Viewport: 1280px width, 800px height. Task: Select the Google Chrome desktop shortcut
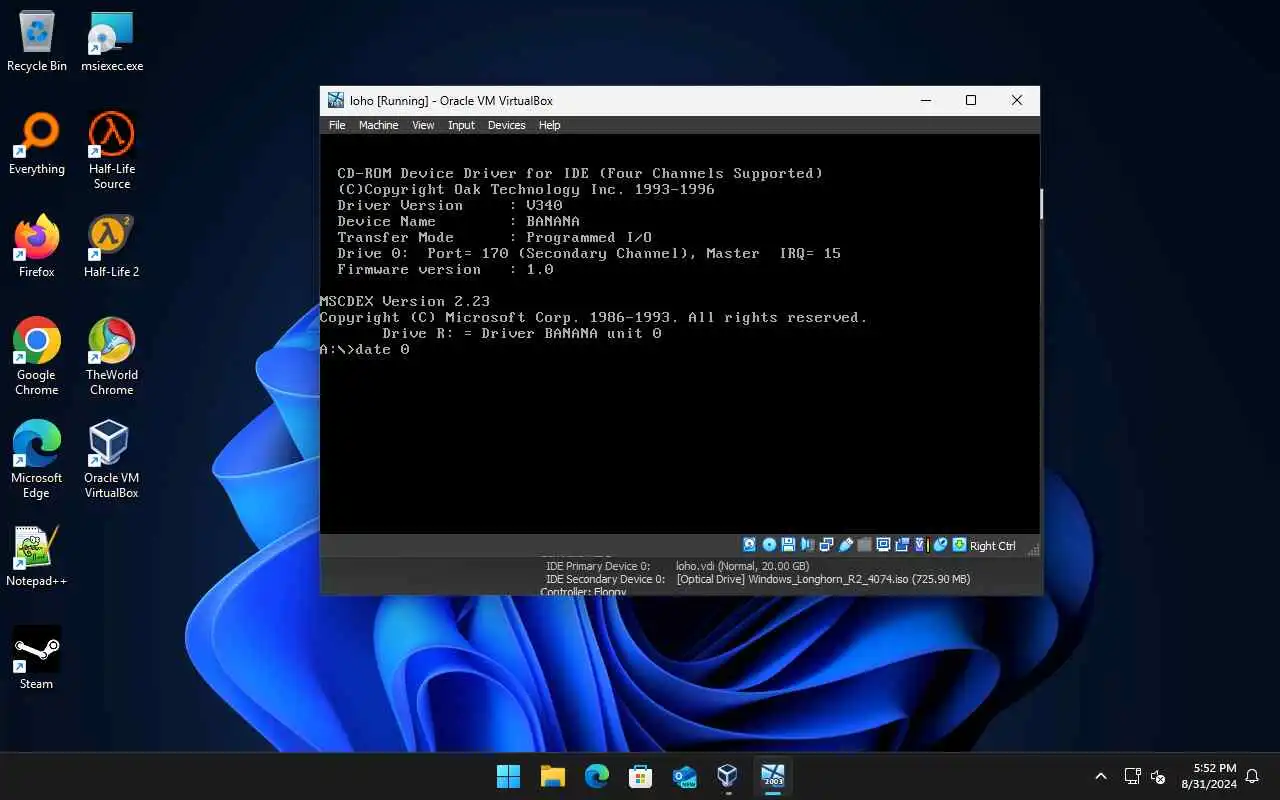click(x=37, y=357)
